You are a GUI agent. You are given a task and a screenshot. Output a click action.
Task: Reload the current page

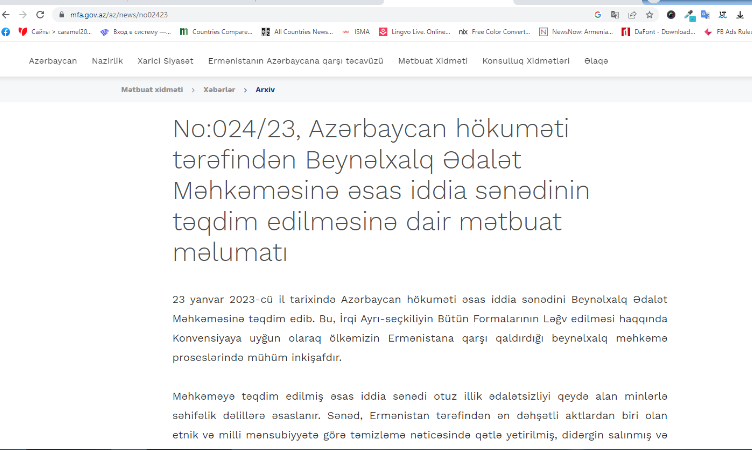[x=40, y=15]
